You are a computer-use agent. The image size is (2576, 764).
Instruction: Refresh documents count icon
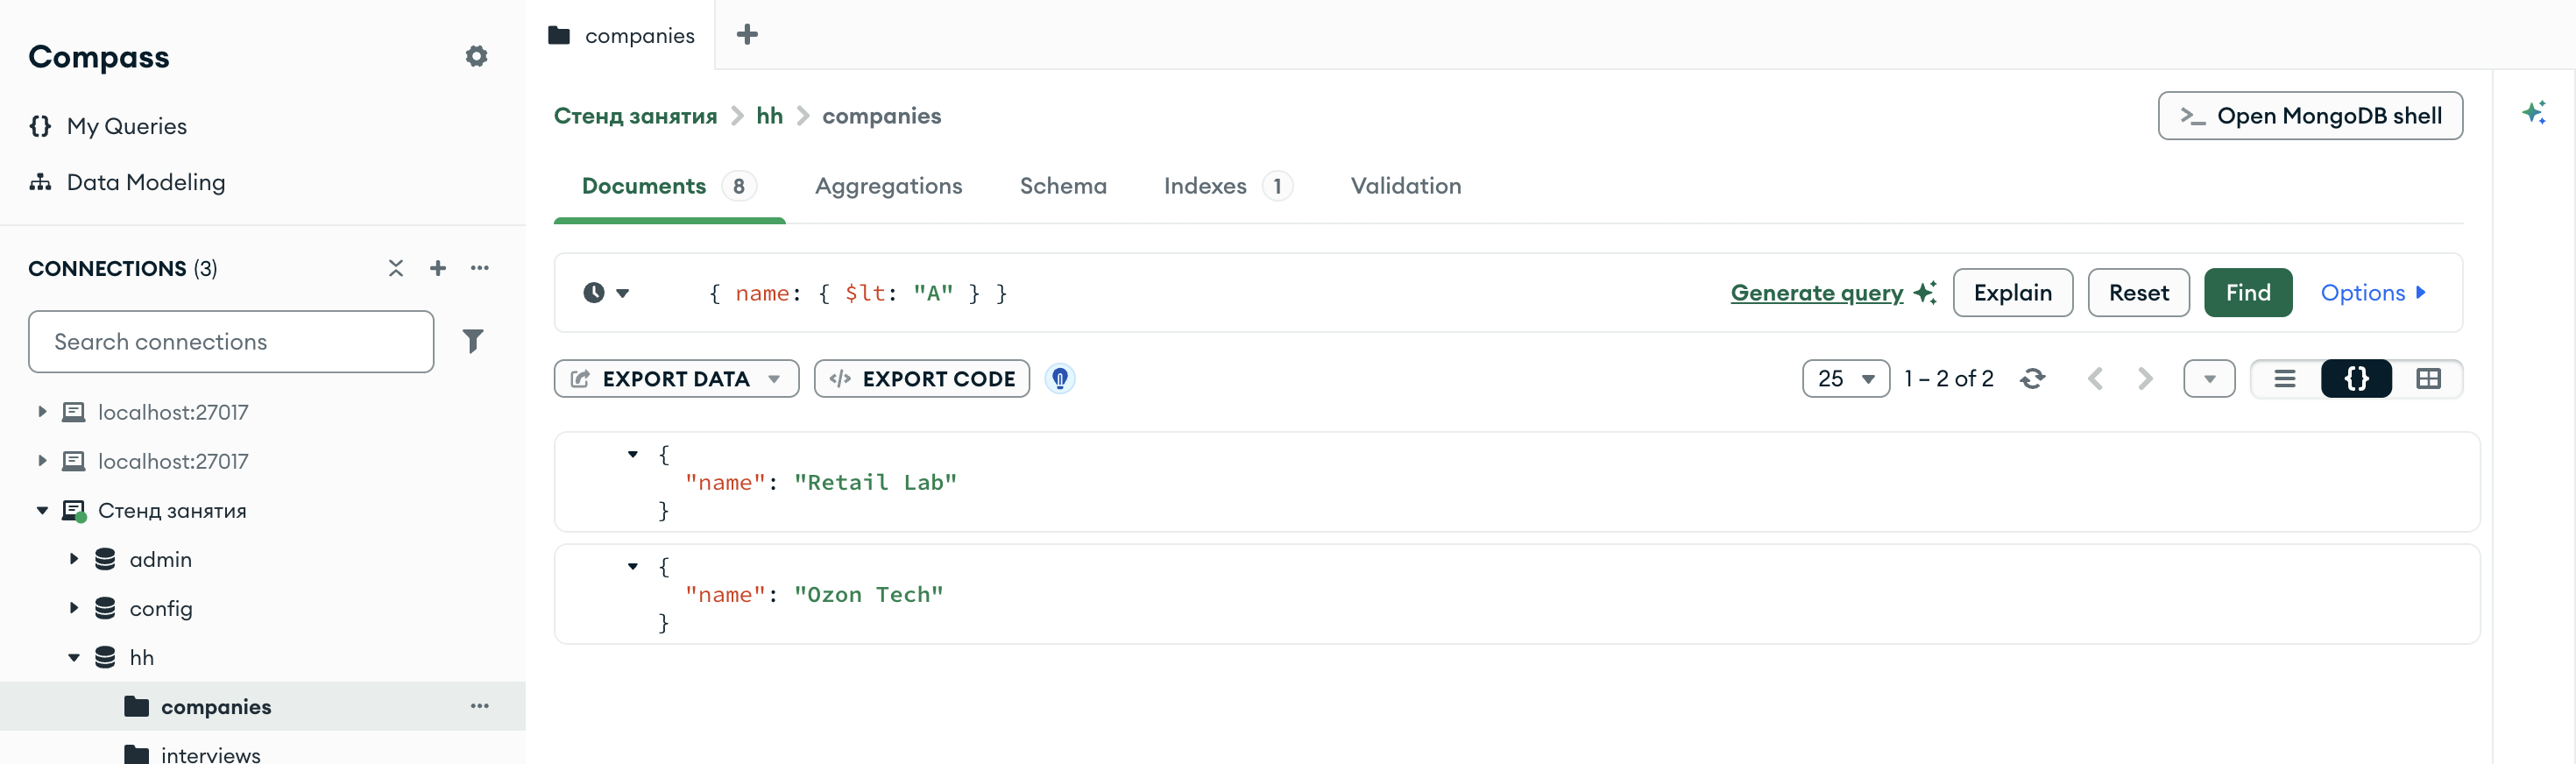2032,379
